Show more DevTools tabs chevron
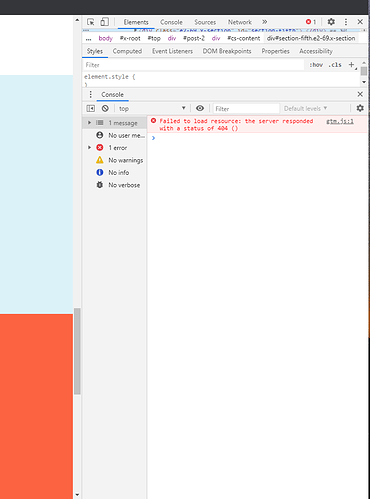 [x=264, y=22]
